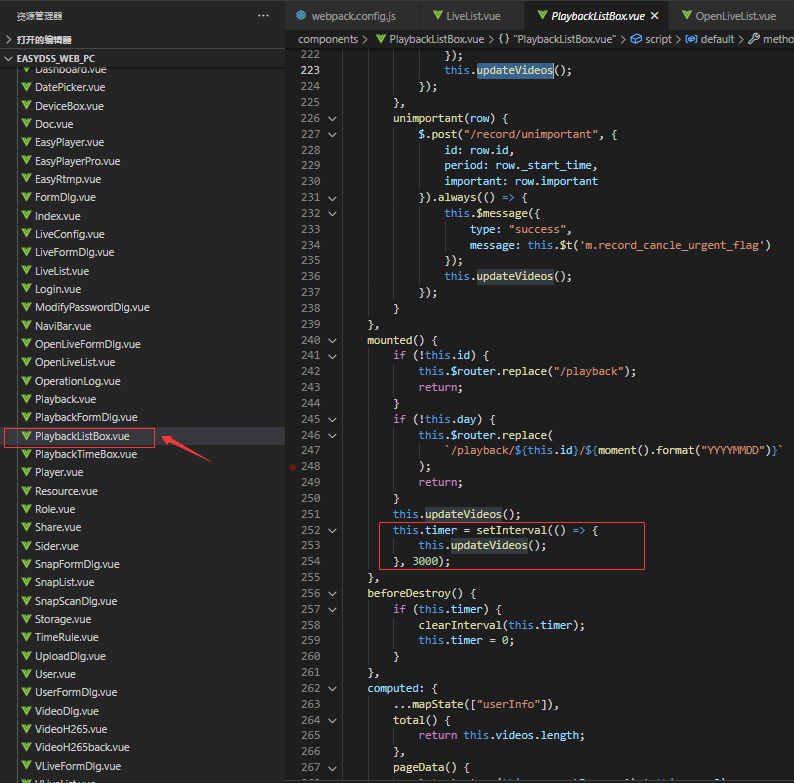This screenshot has width=794, height=783.
Task: Fold the setInterval block at line 252
Action: coord(332,531)
